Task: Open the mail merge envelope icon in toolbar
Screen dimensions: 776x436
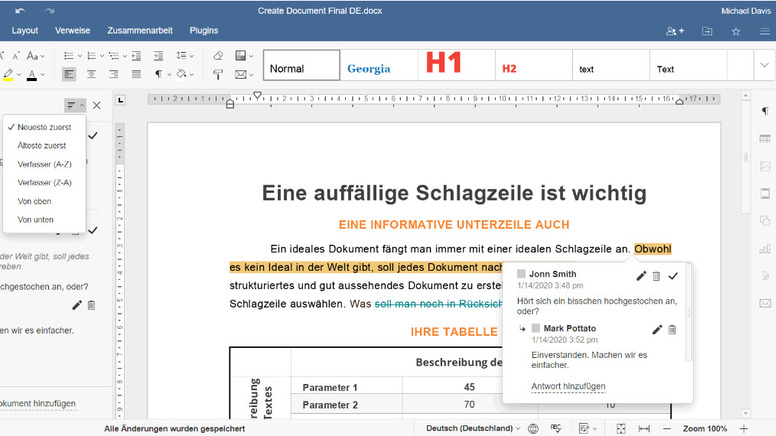Action: click(x=243, y=75)
